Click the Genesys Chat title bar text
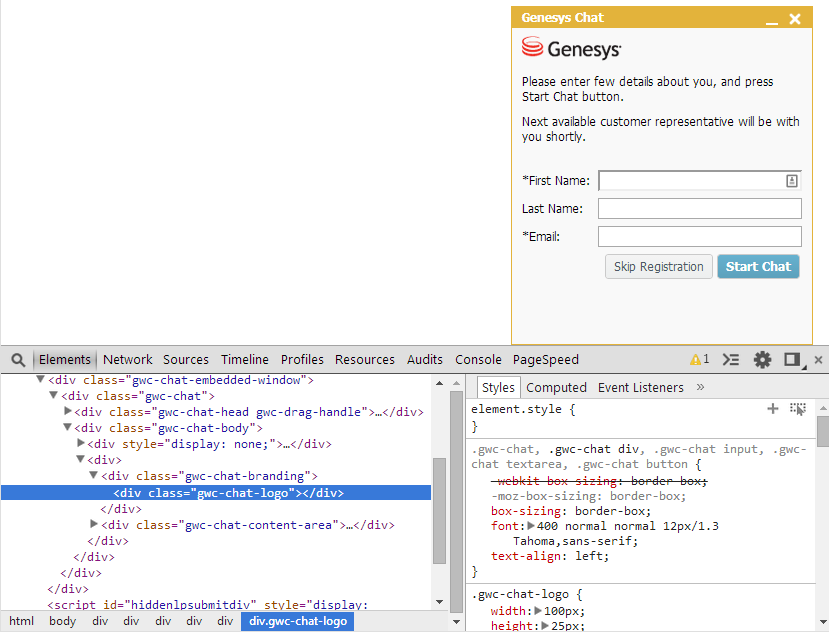This screenshot has width=829, height=632. point(562,18)
